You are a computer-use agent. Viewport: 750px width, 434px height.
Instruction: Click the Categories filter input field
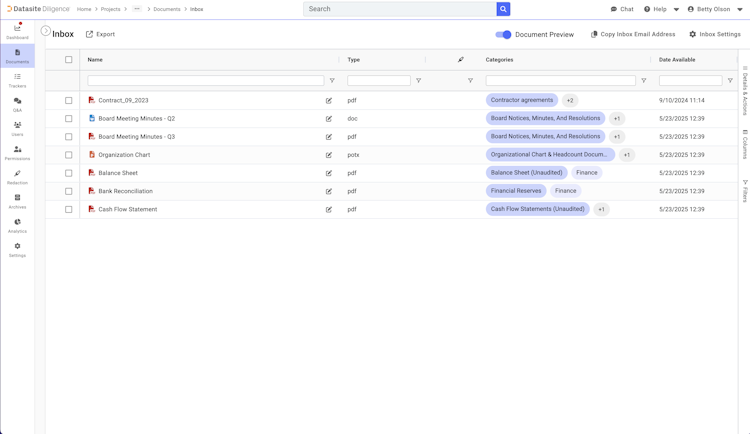pos(560,81)
